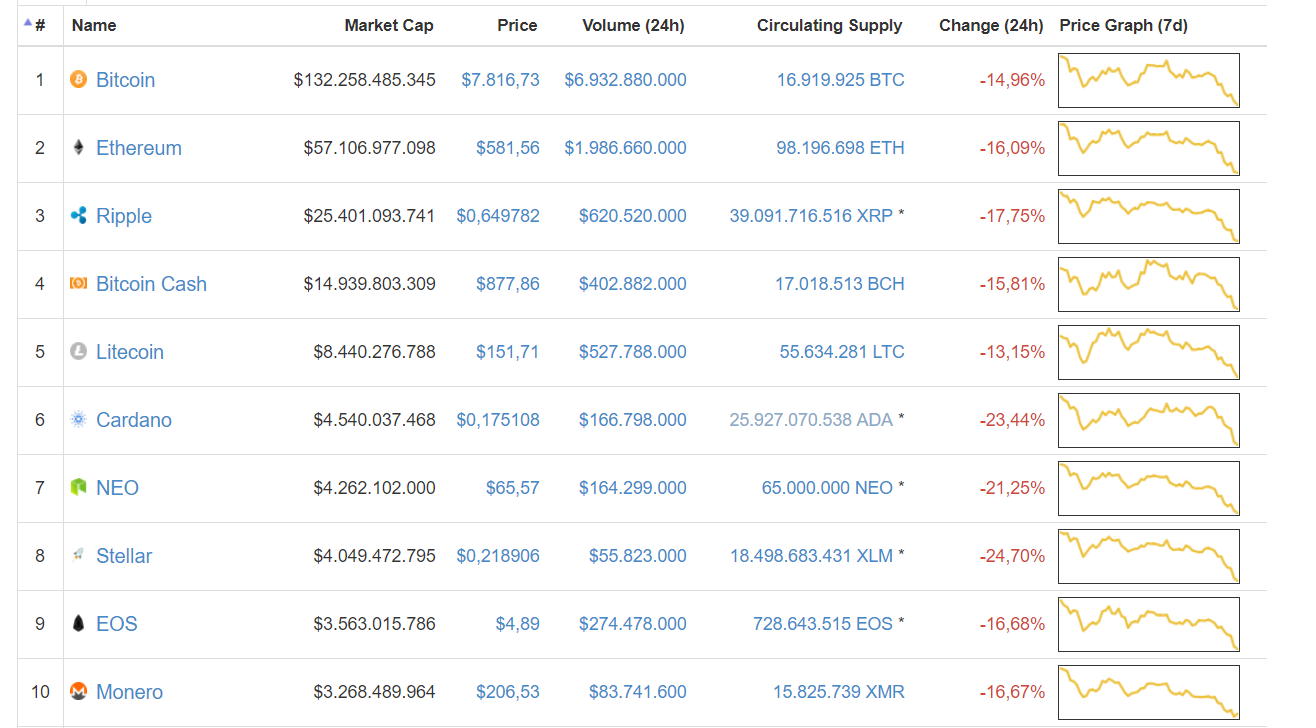Image resolution: width=1316 pixels, height=728 pixels.
Task: Click the Ripple logo icon
Action: click(79, 215)
